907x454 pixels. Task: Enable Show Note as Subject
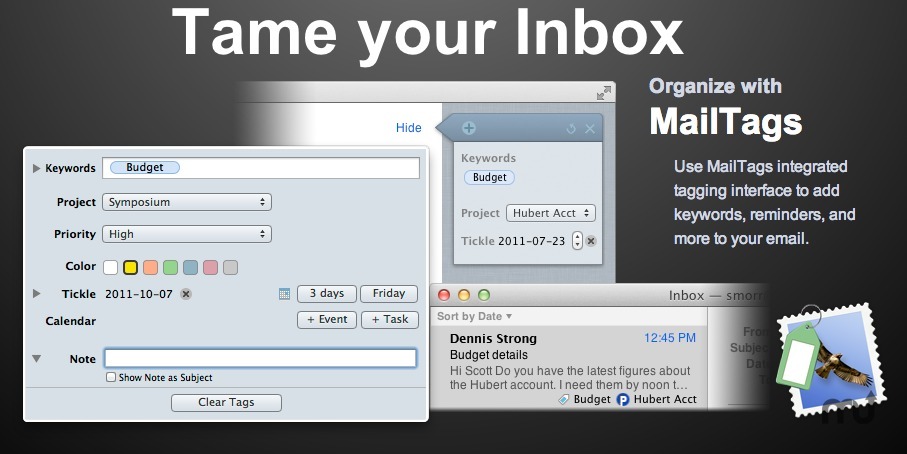[x=111, y=377]
